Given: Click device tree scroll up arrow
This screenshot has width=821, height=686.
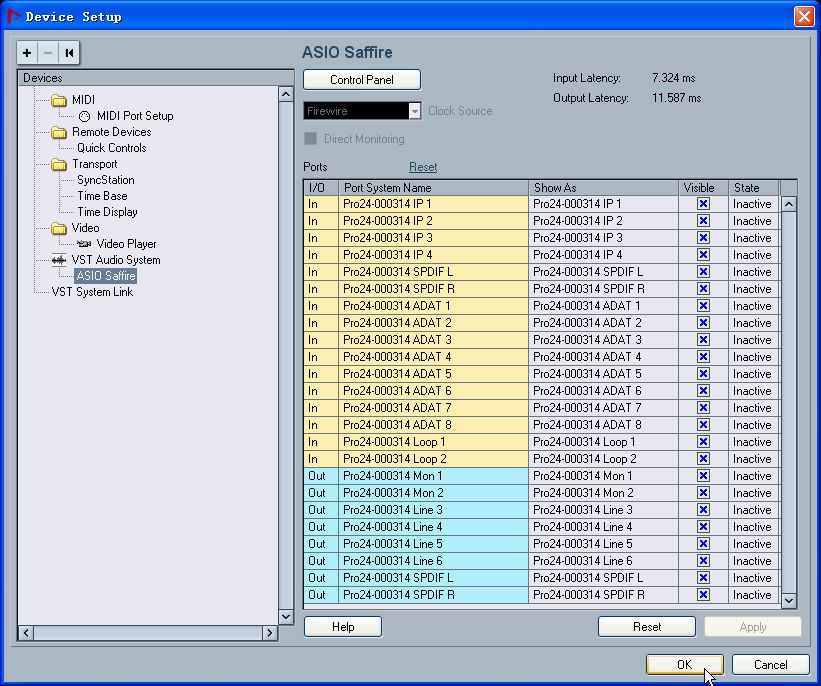Looking at the screenshot, I should click(x=286, y=94).
